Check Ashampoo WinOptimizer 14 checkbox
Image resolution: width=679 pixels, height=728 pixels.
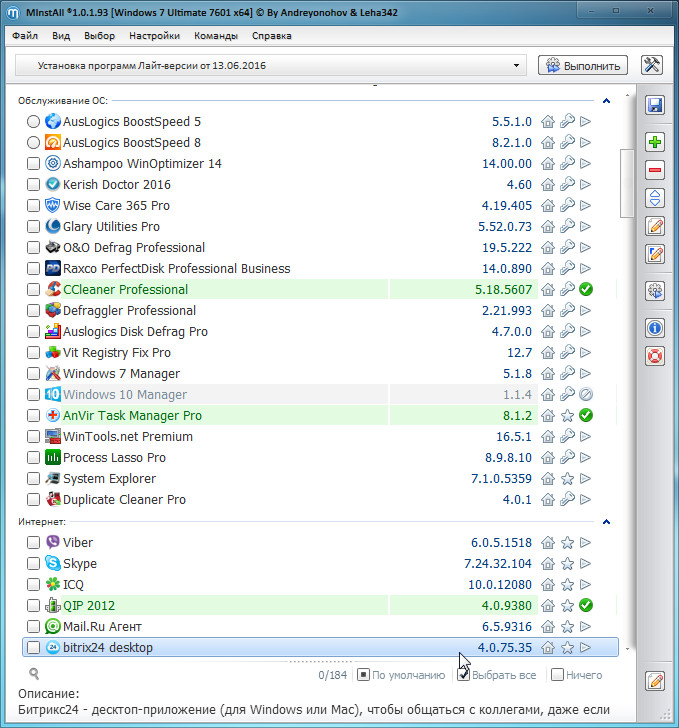[x=33, y=163]
